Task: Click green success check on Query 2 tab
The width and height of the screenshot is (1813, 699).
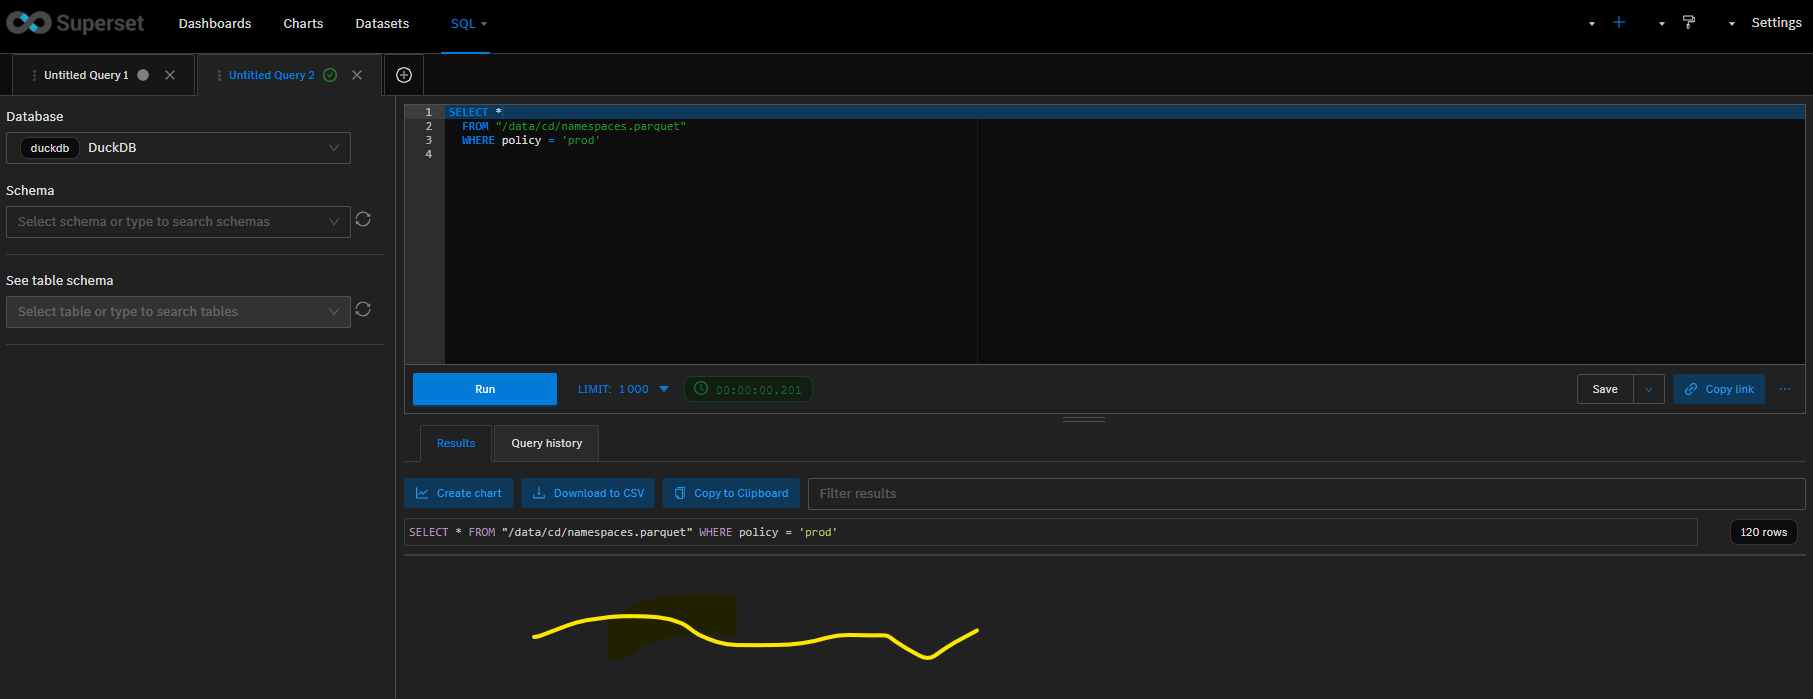Action: [x=330, y=75]
